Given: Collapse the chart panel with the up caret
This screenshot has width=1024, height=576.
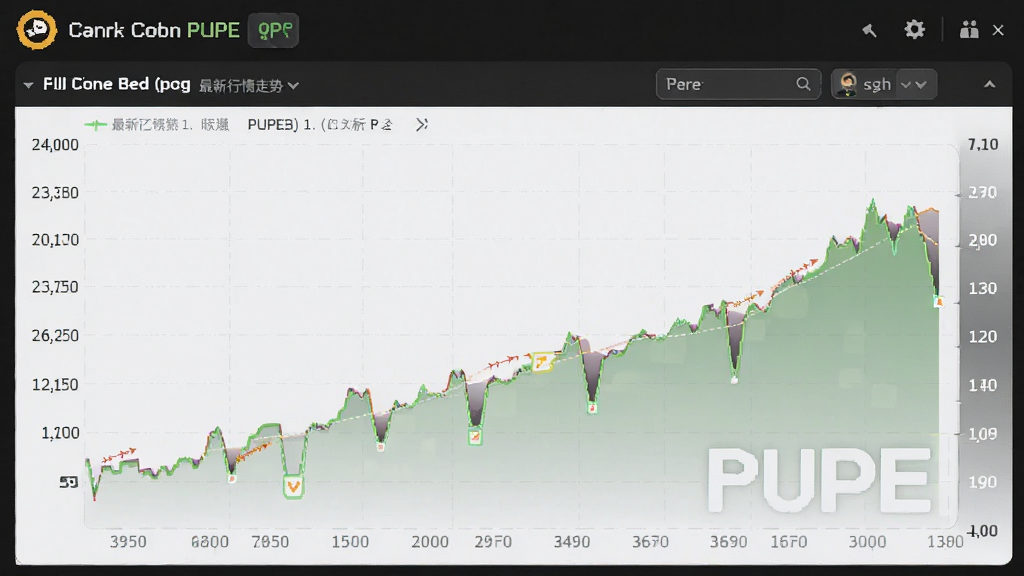Looking at the screenshot, I should click(989, 84).
